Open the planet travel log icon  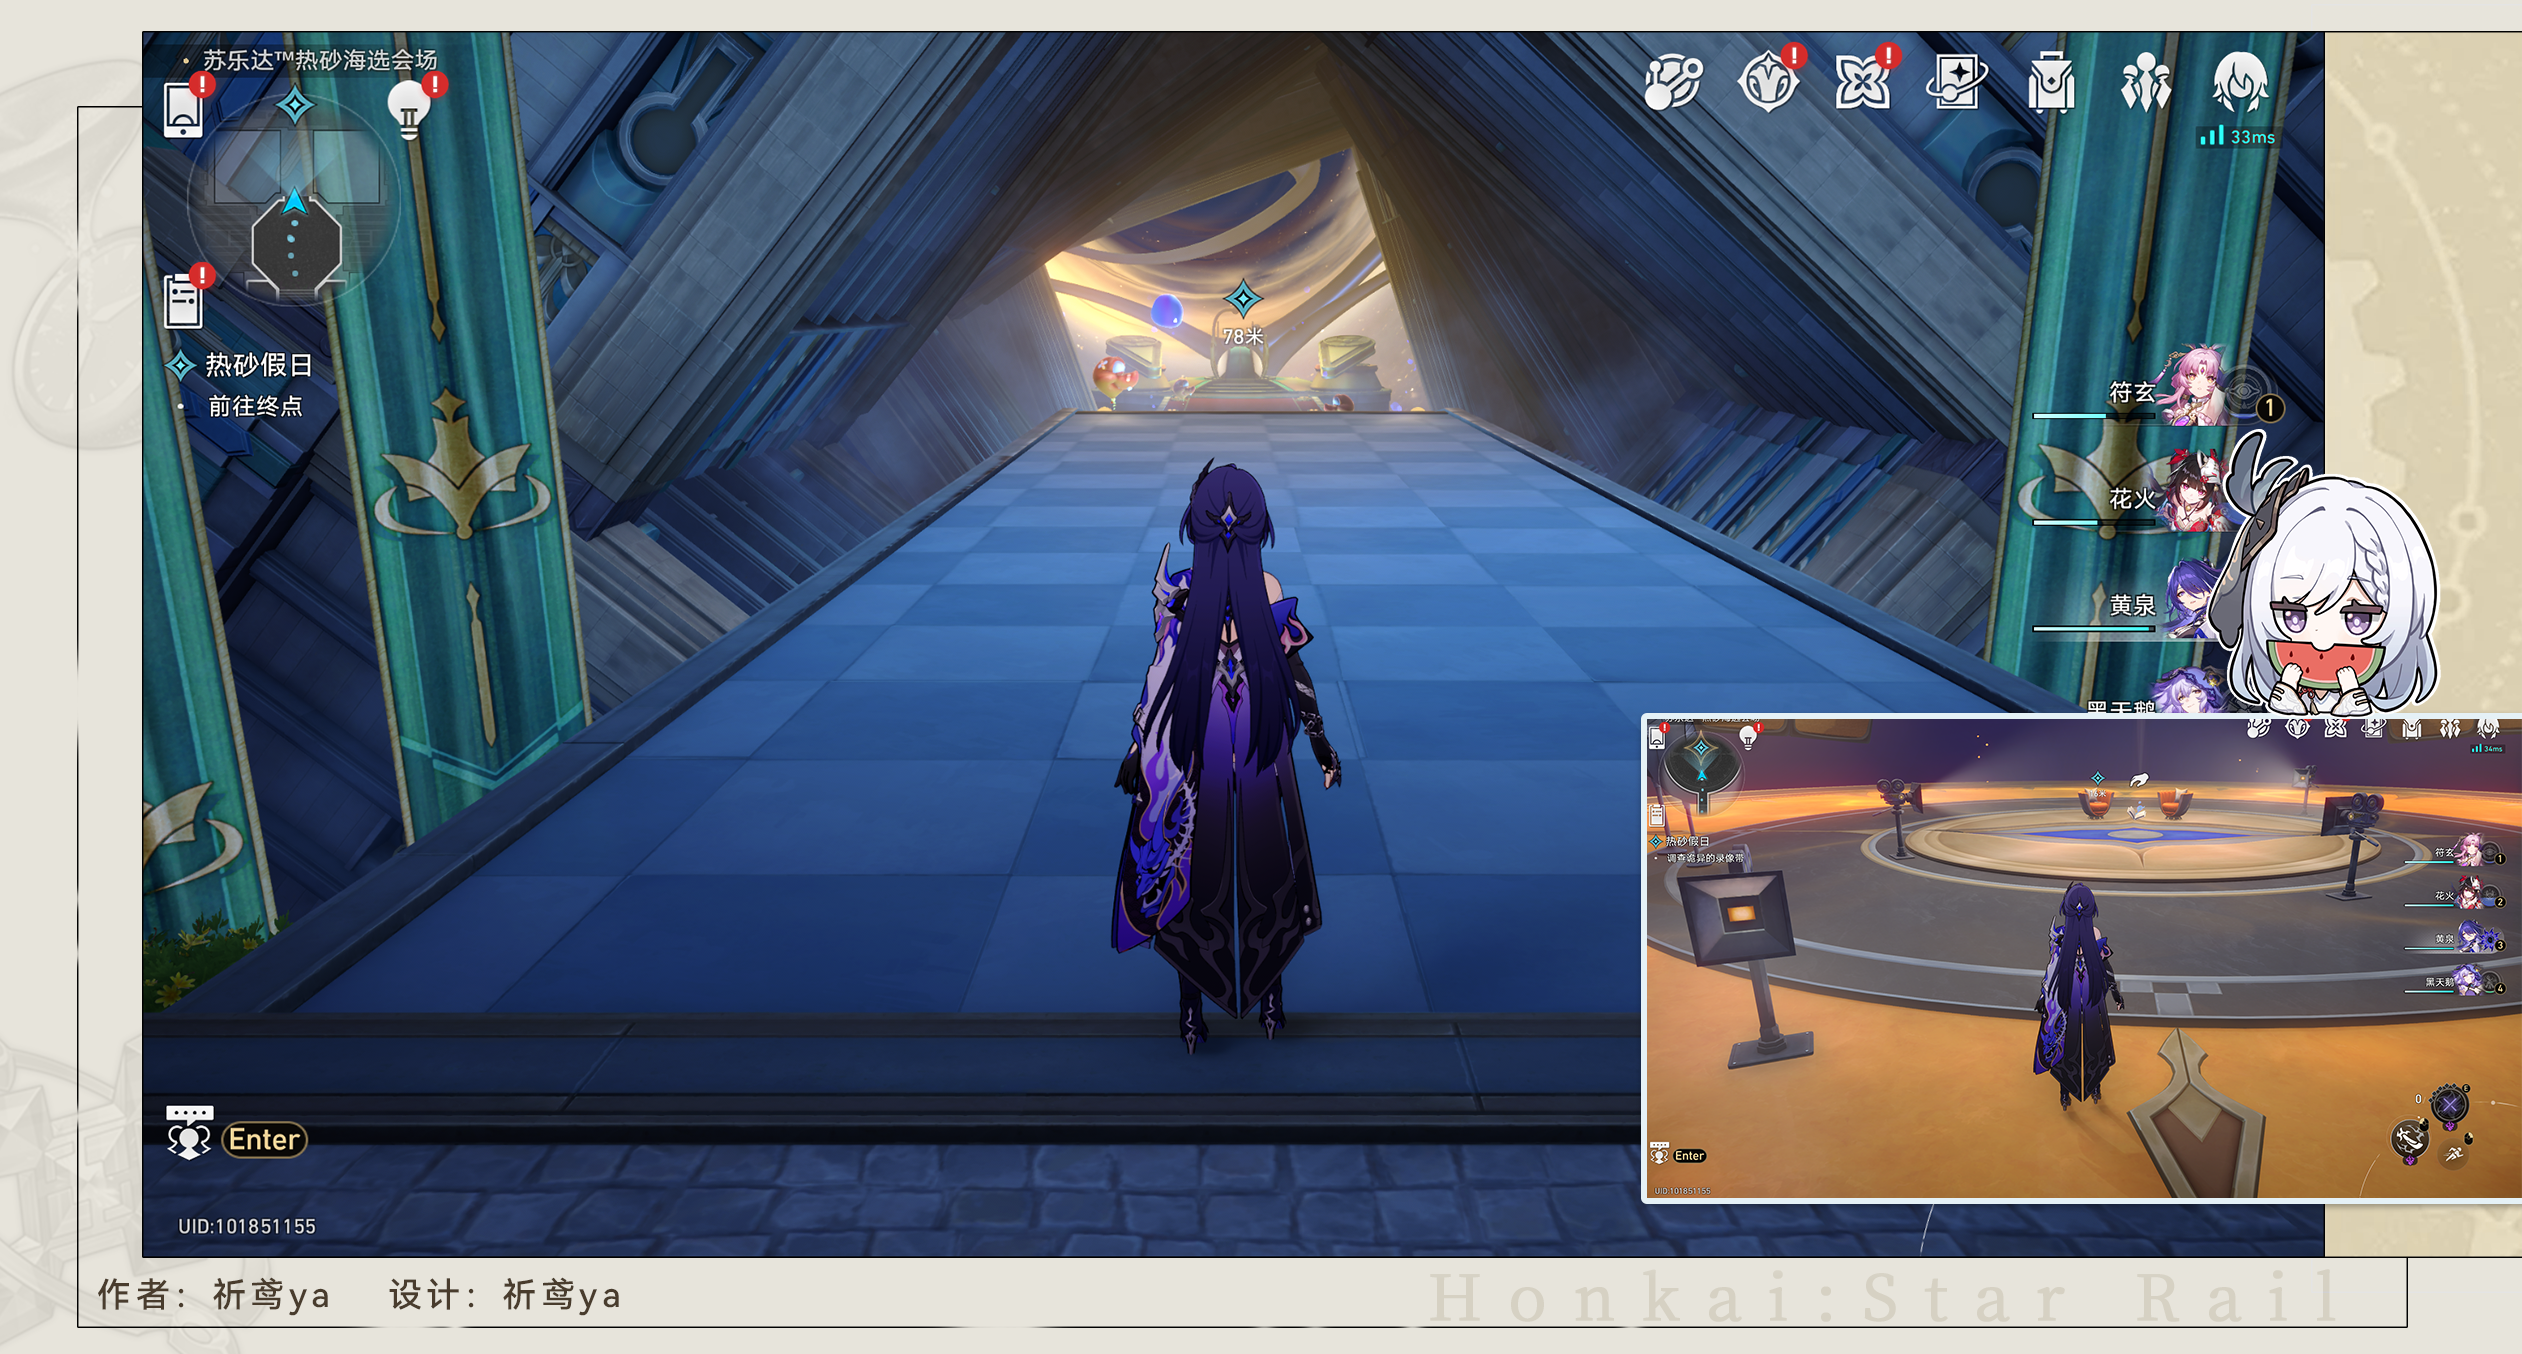(1673, 82)
